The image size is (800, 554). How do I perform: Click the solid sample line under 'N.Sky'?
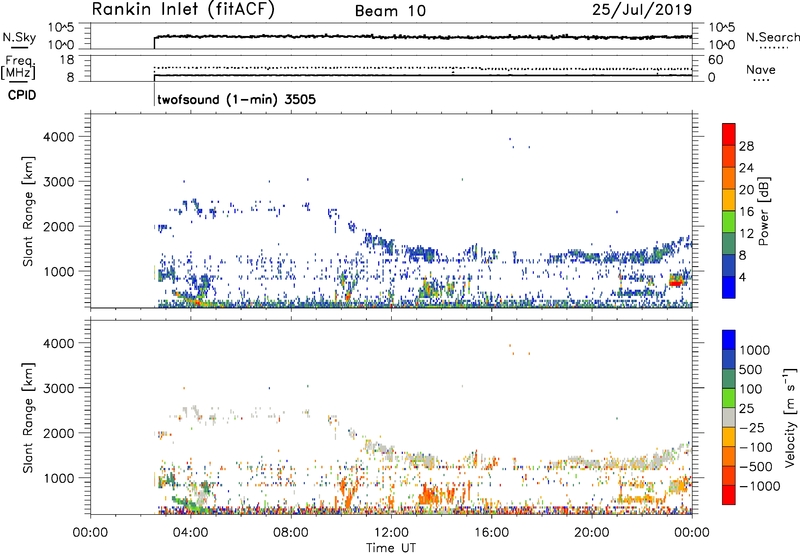point(19,47)
